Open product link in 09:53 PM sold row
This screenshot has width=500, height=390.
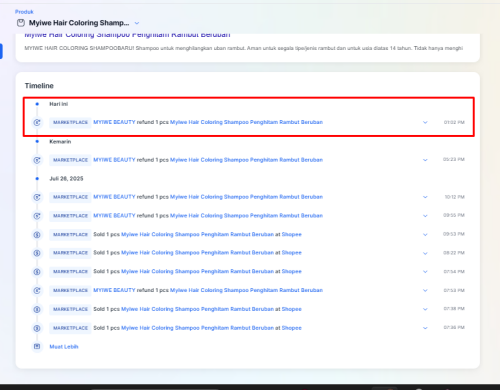click(197, 235)
